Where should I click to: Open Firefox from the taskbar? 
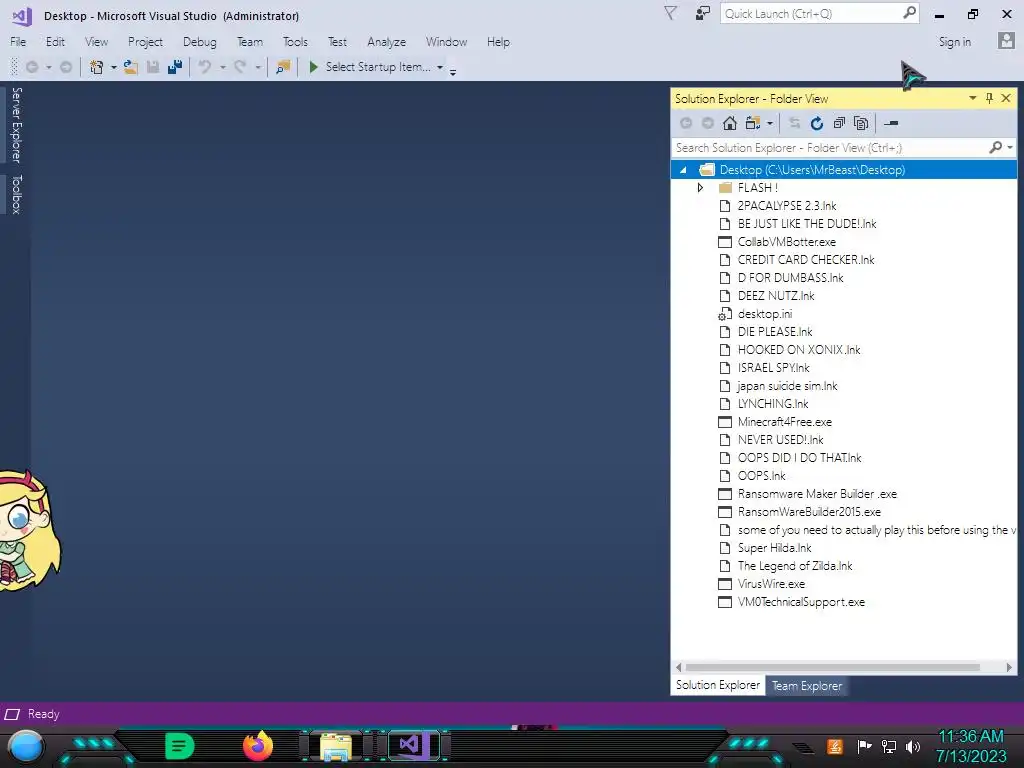click(258, 746)
